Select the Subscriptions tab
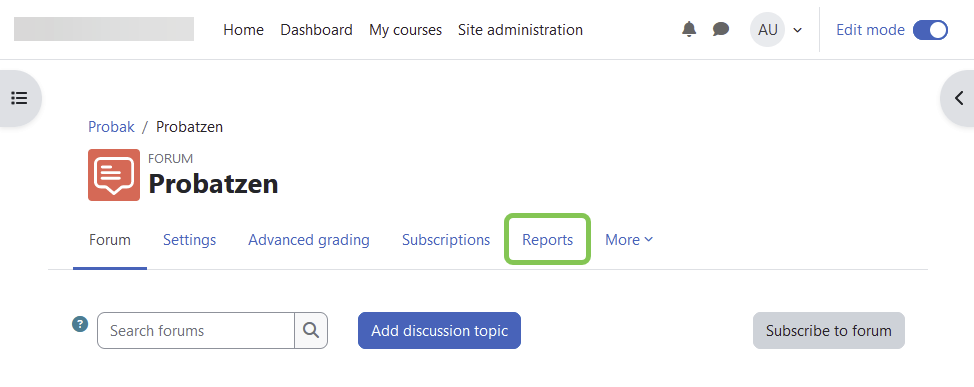974x387 pixels. pyautogui.click(x=446, y=240)
